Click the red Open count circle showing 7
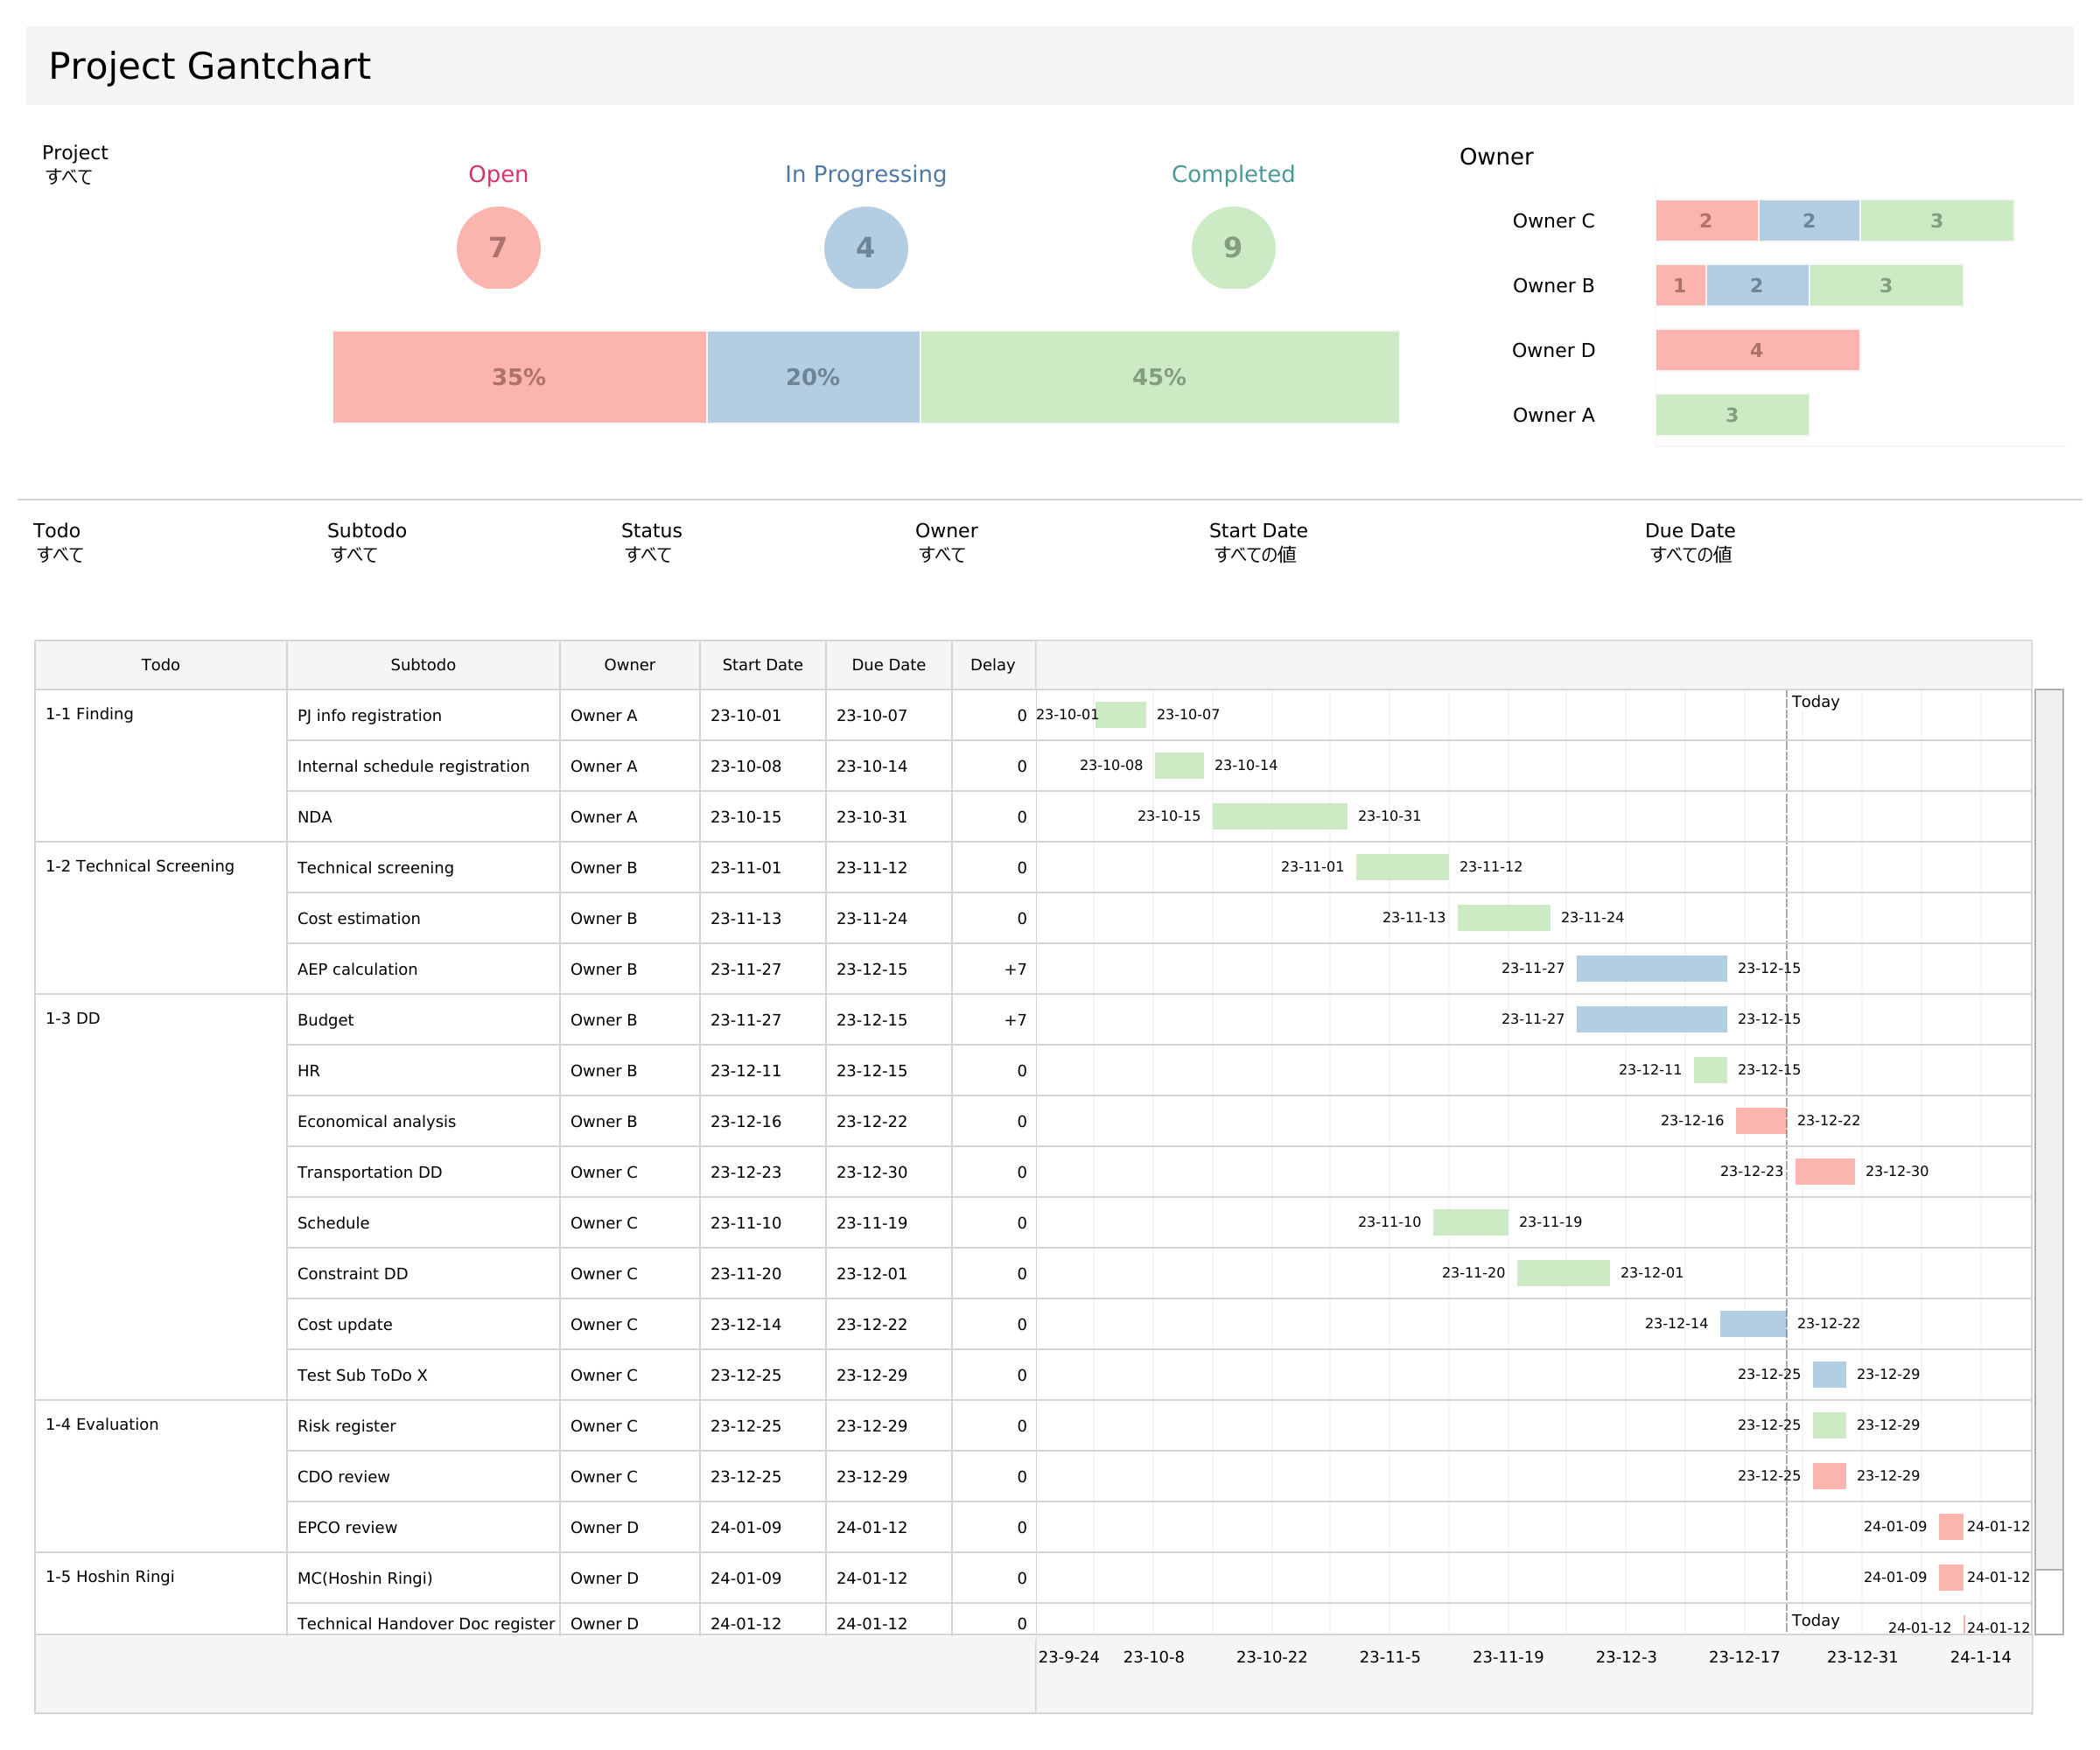 tap(498, 247)
